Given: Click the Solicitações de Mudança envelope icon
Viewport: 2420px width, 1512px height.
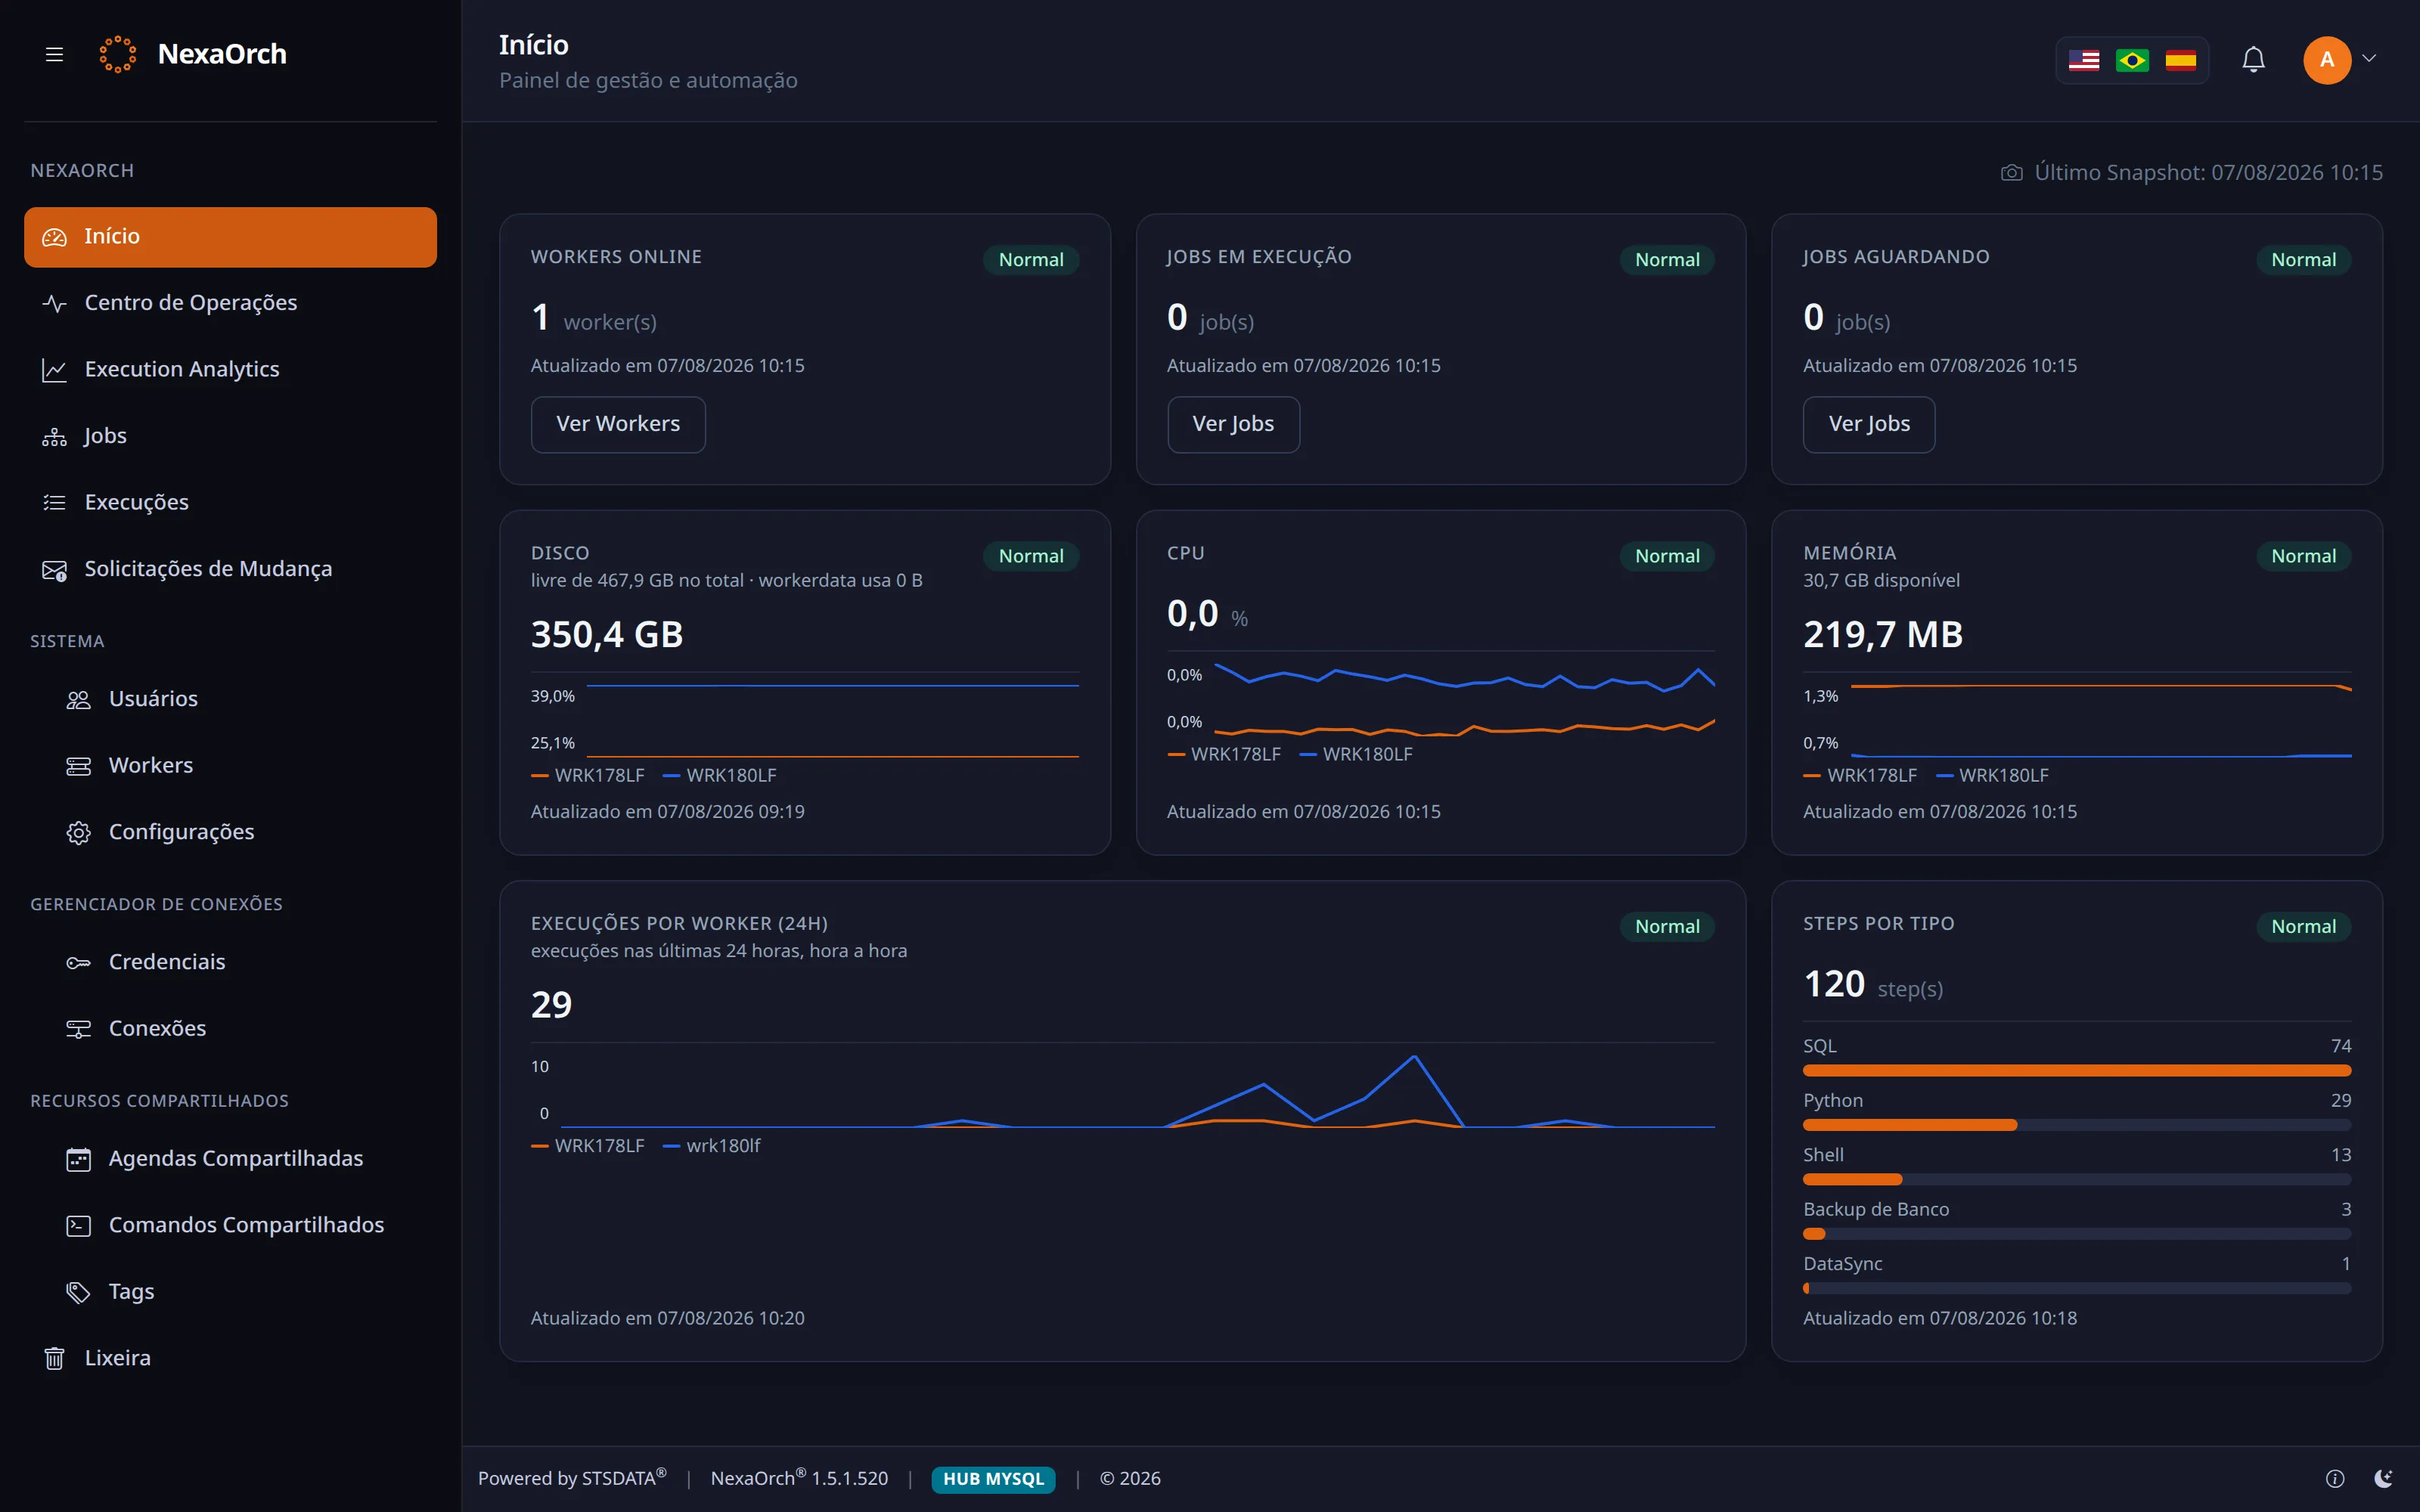Looking at the screenshot, I should [54, 570].
